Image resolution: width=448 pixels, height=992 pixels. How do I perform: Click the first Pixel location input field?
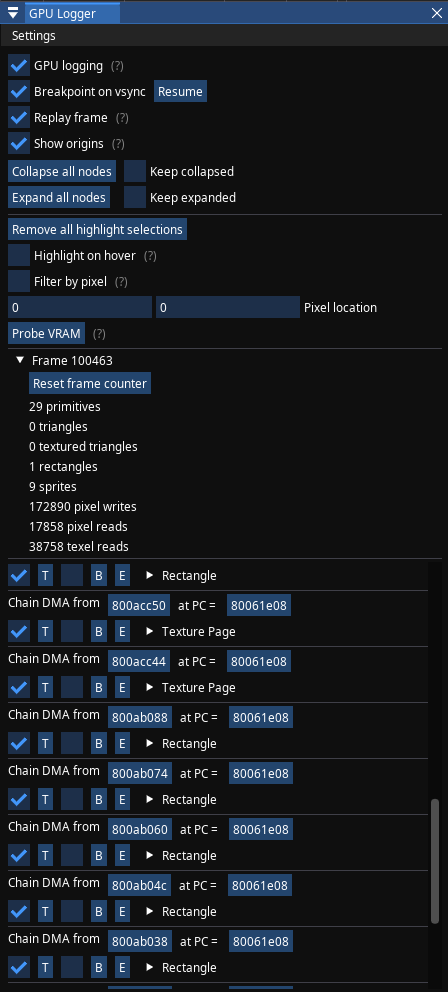pyautogui.click(x=80, y=307)
